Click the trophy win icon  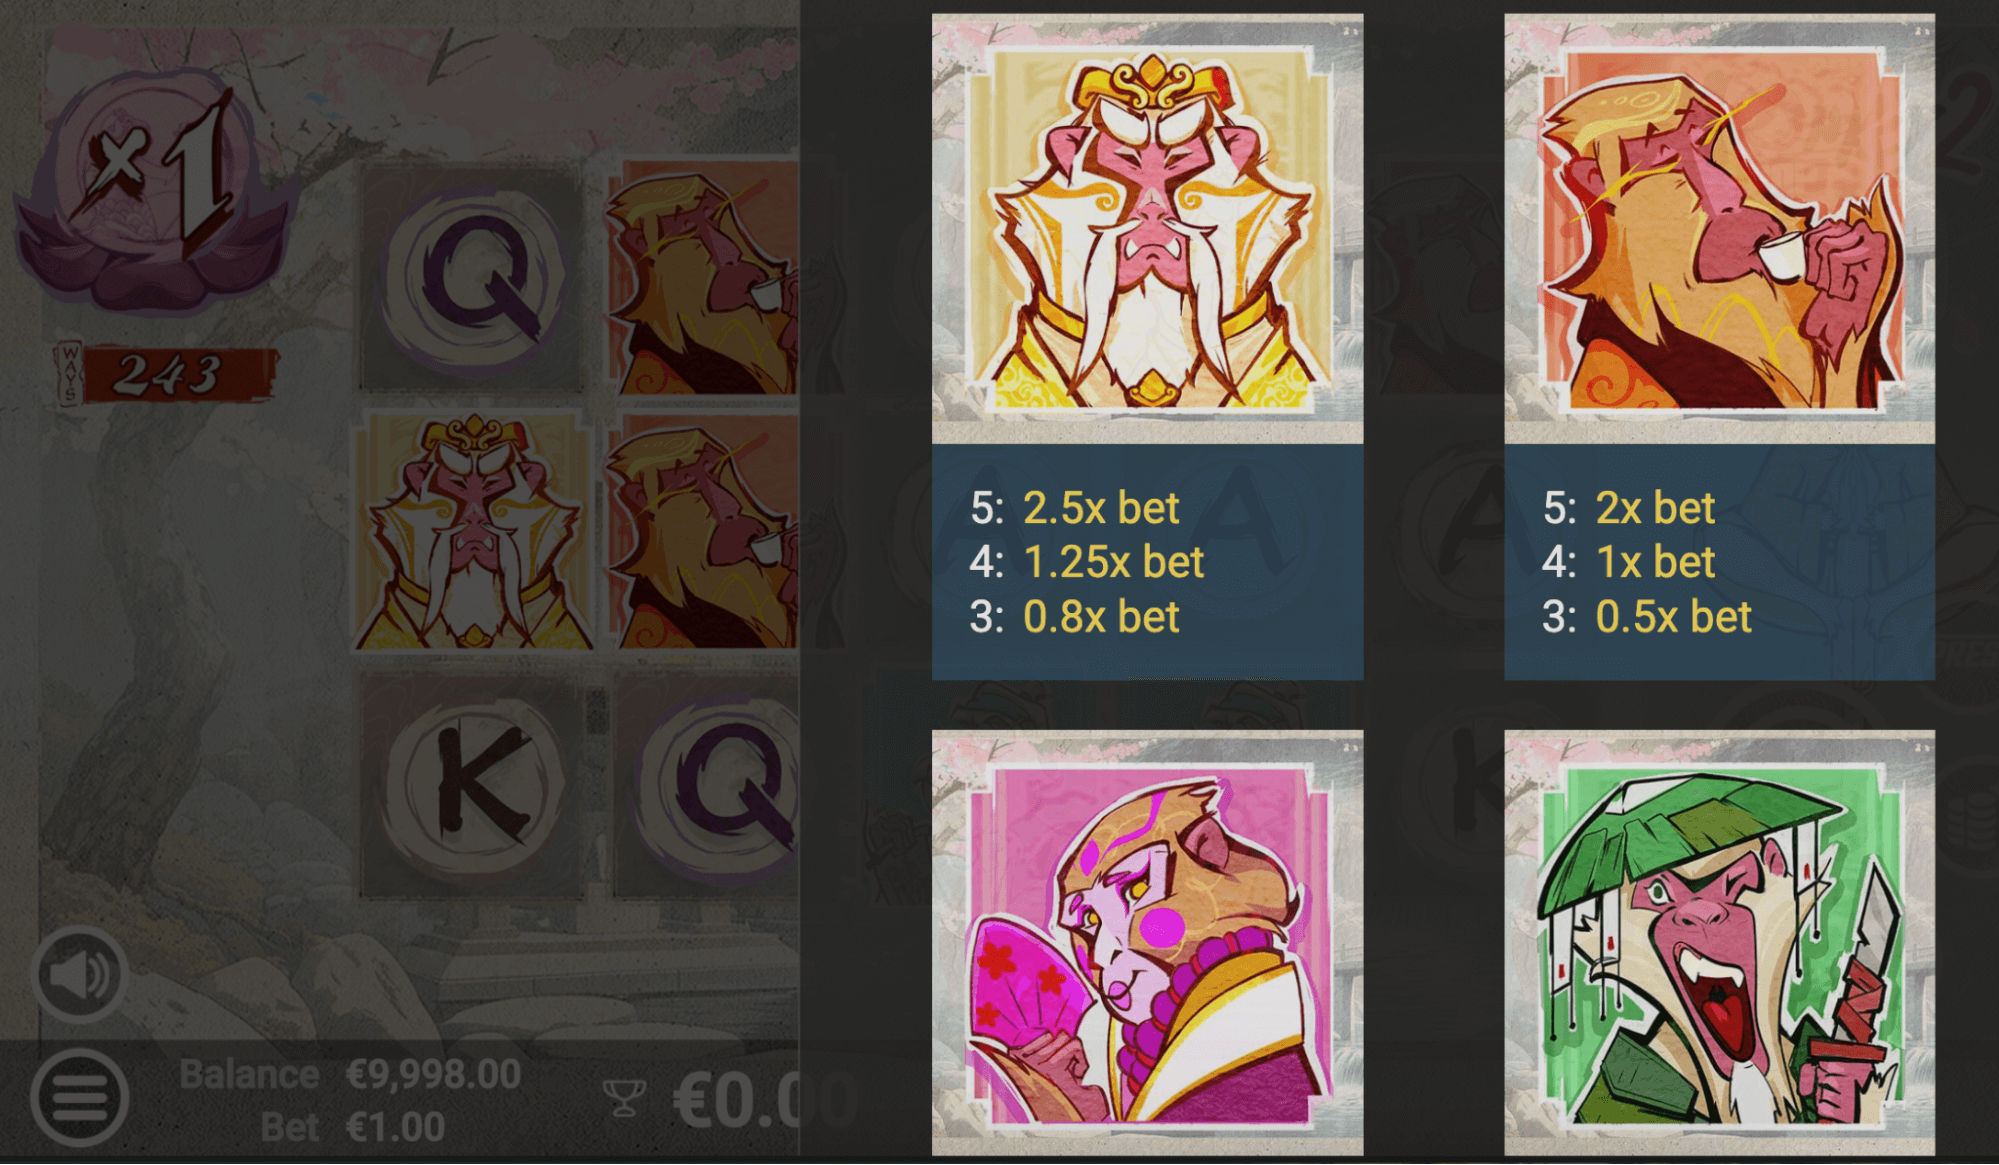624,1098
